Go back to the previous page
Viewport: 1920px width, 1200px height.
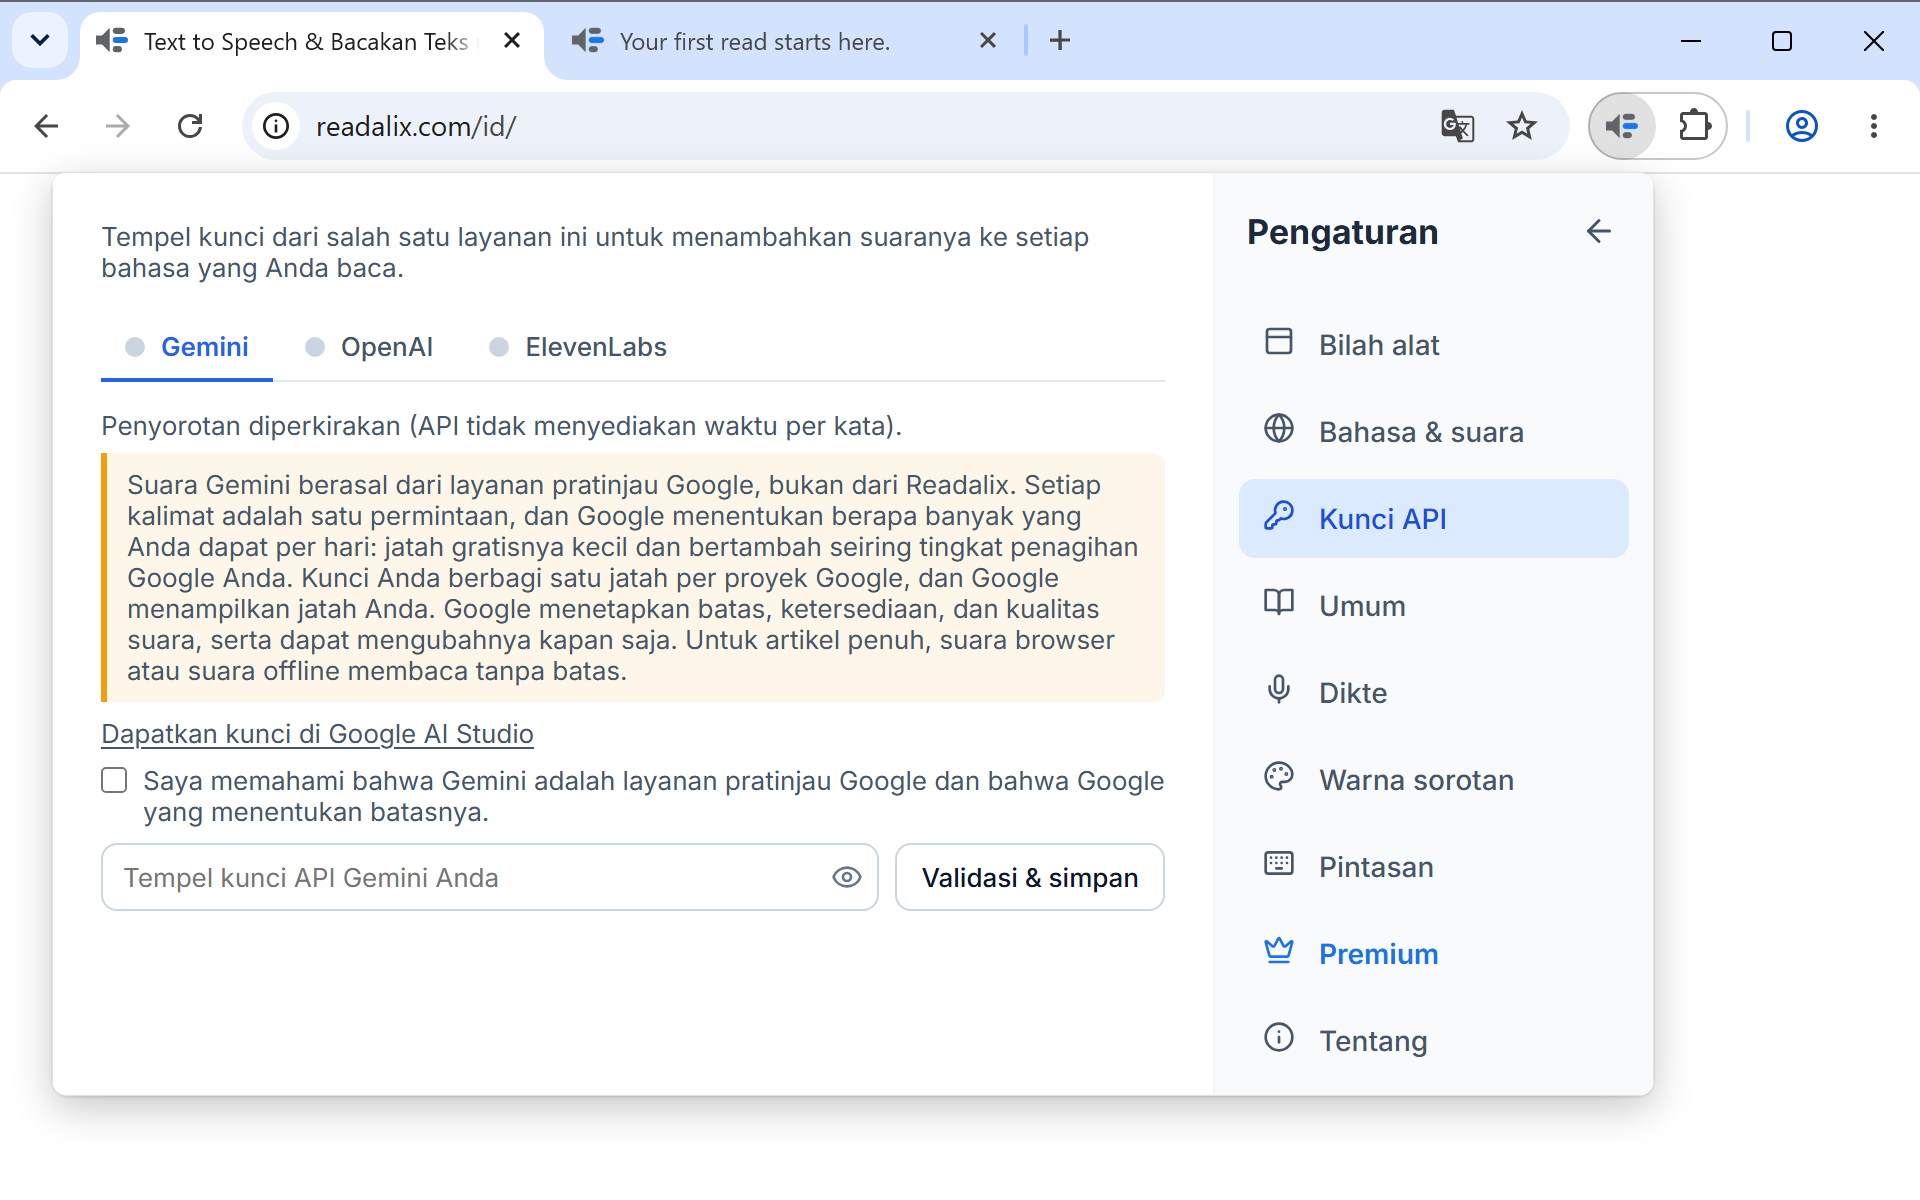tap(46, 126)
